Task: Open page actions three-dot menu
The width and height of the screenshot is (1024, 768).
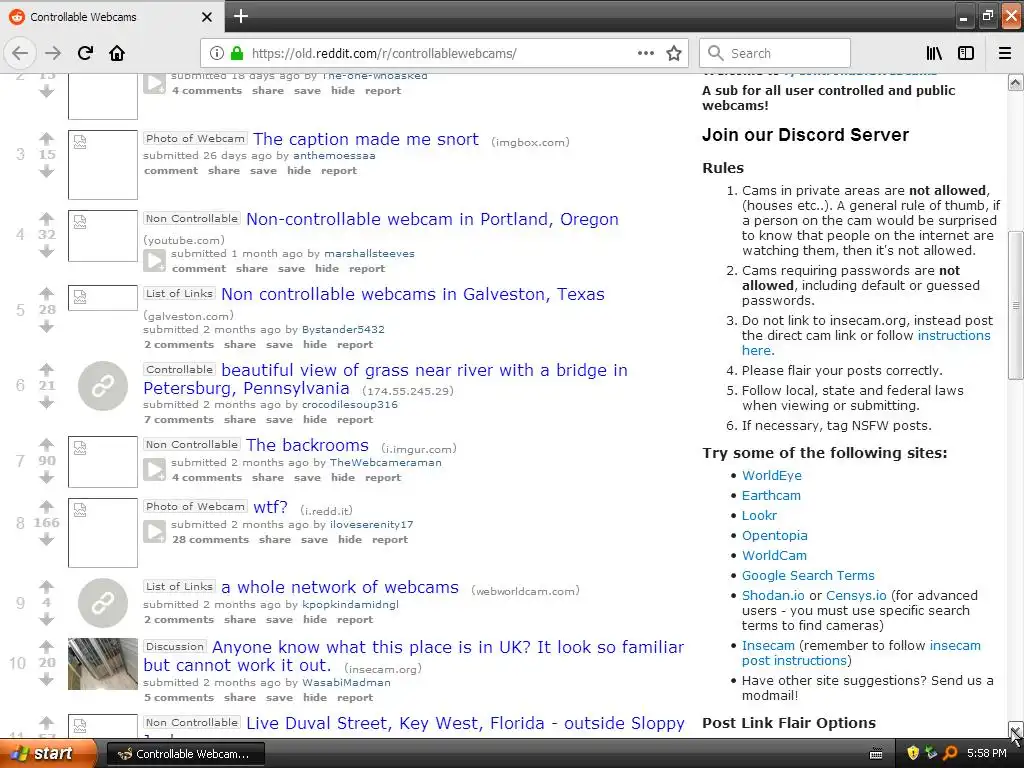Action: 646,53
